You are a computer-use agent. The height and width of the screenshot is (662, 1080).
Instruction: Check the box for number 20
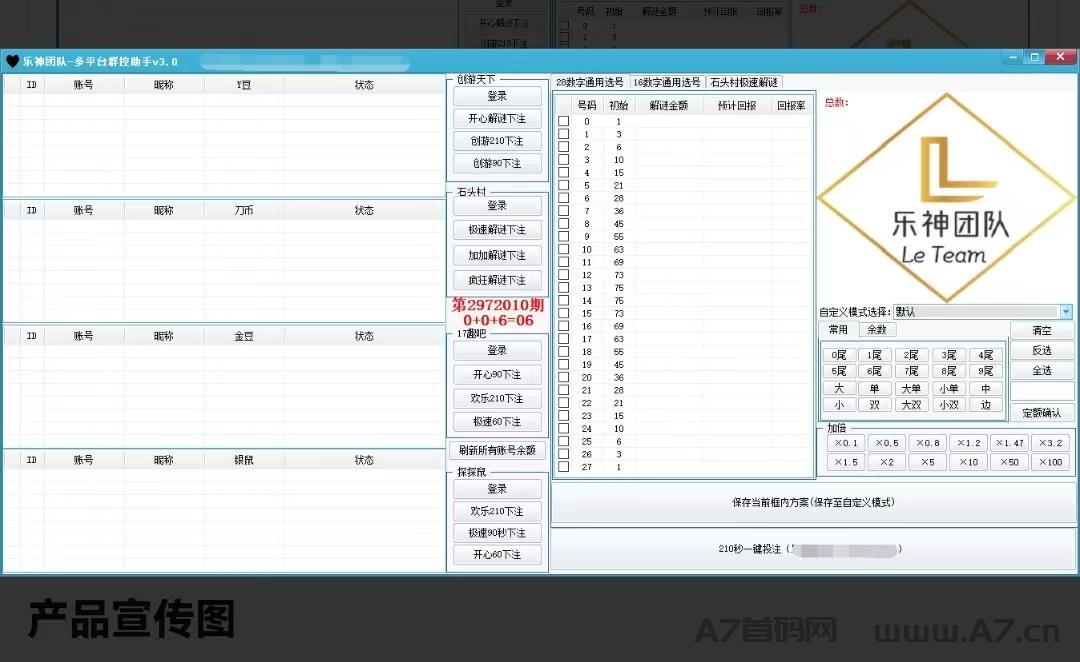[x=563, y=377]
